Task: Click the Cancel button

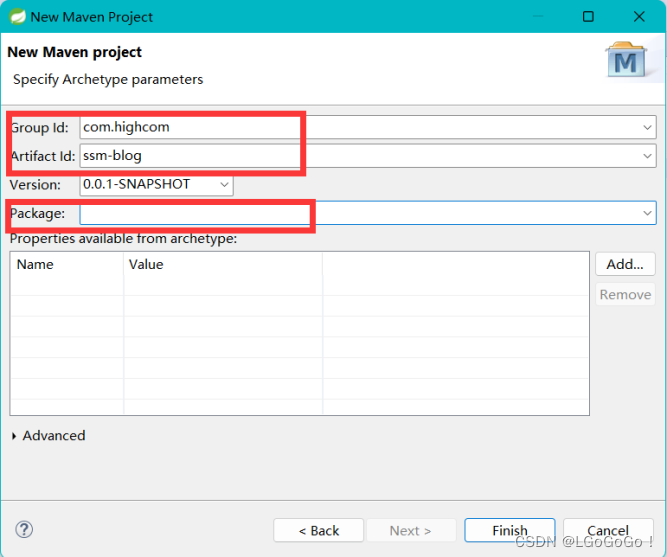Action: tap(608, 530)
